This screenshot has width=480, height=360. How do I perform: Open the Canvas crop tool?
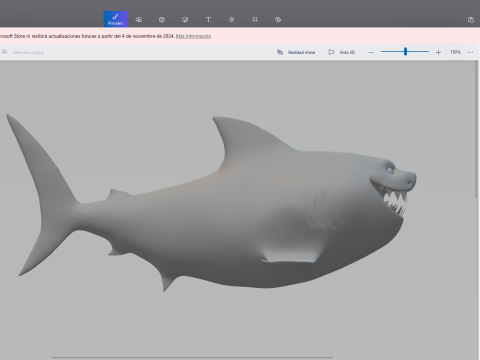255,19
